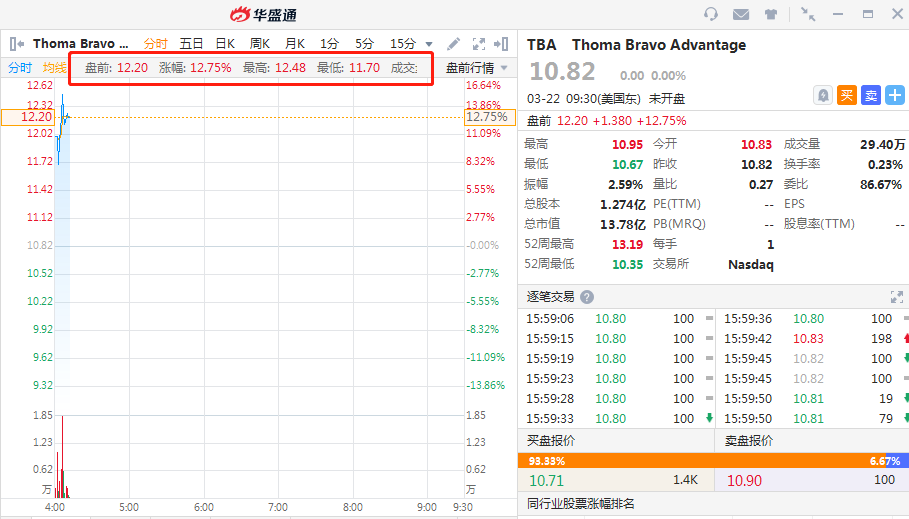Toggle the orange 均线 average line legend
Image resolution: width=909 pixels, height=519 pixels.
point(54,68)
